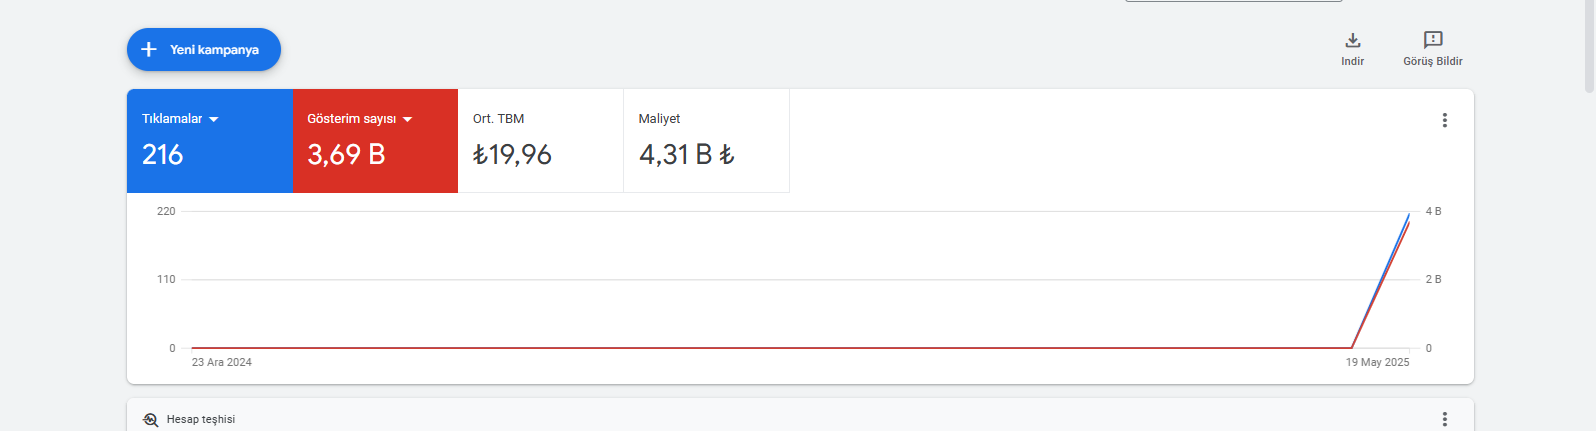The width and height of the screenshot is (1596, 431).
Task: Select the Ort. TBM ₺19,96 metric card
Action: (541, 141)
